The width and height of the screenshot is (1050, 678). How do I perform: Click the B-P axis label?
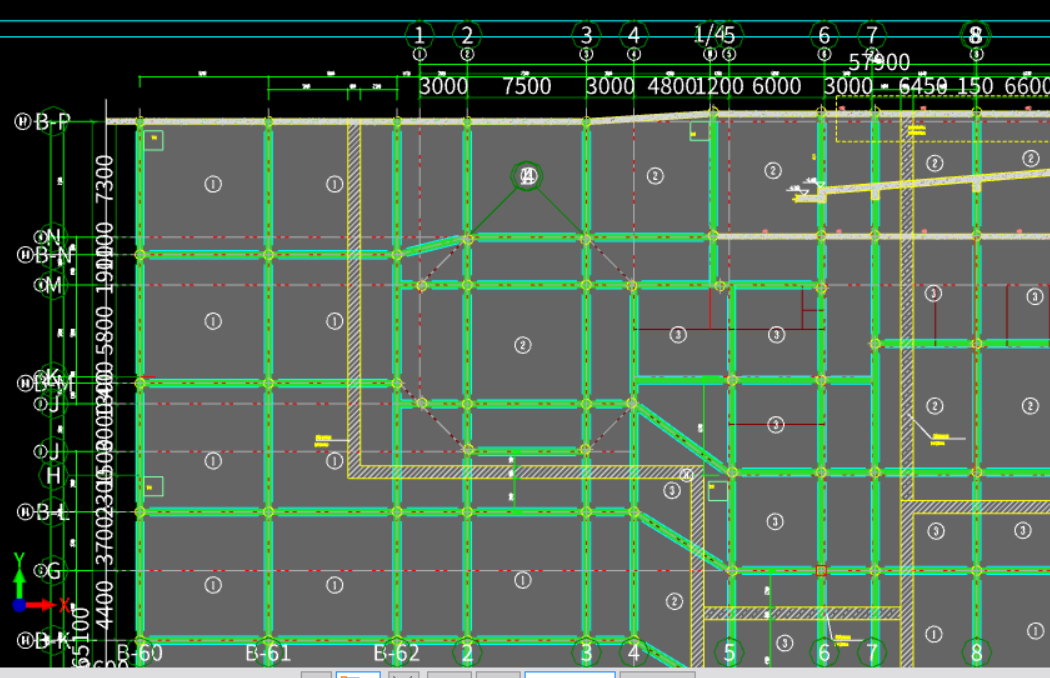(52, 122)
